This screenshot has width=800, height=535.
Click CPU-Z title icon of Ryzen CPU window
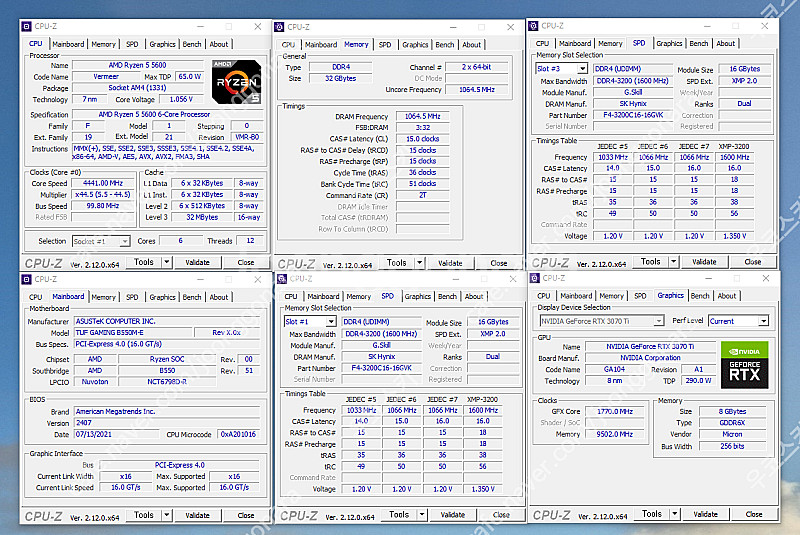pos(27,27)
